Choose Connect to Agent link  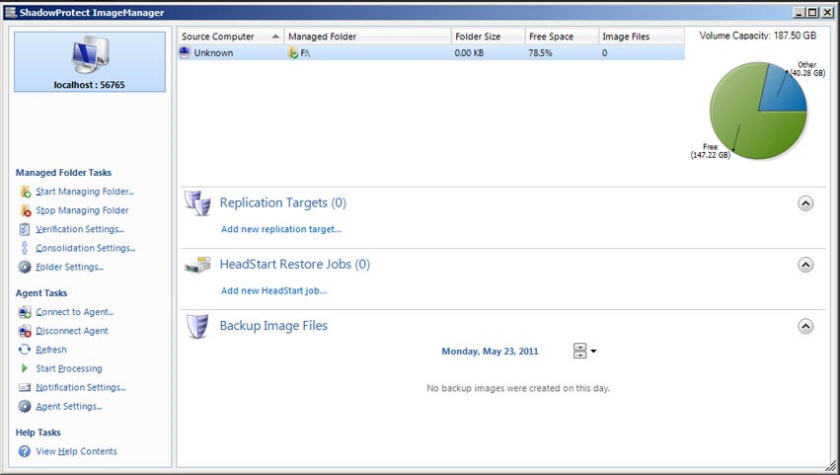(74, 312)
